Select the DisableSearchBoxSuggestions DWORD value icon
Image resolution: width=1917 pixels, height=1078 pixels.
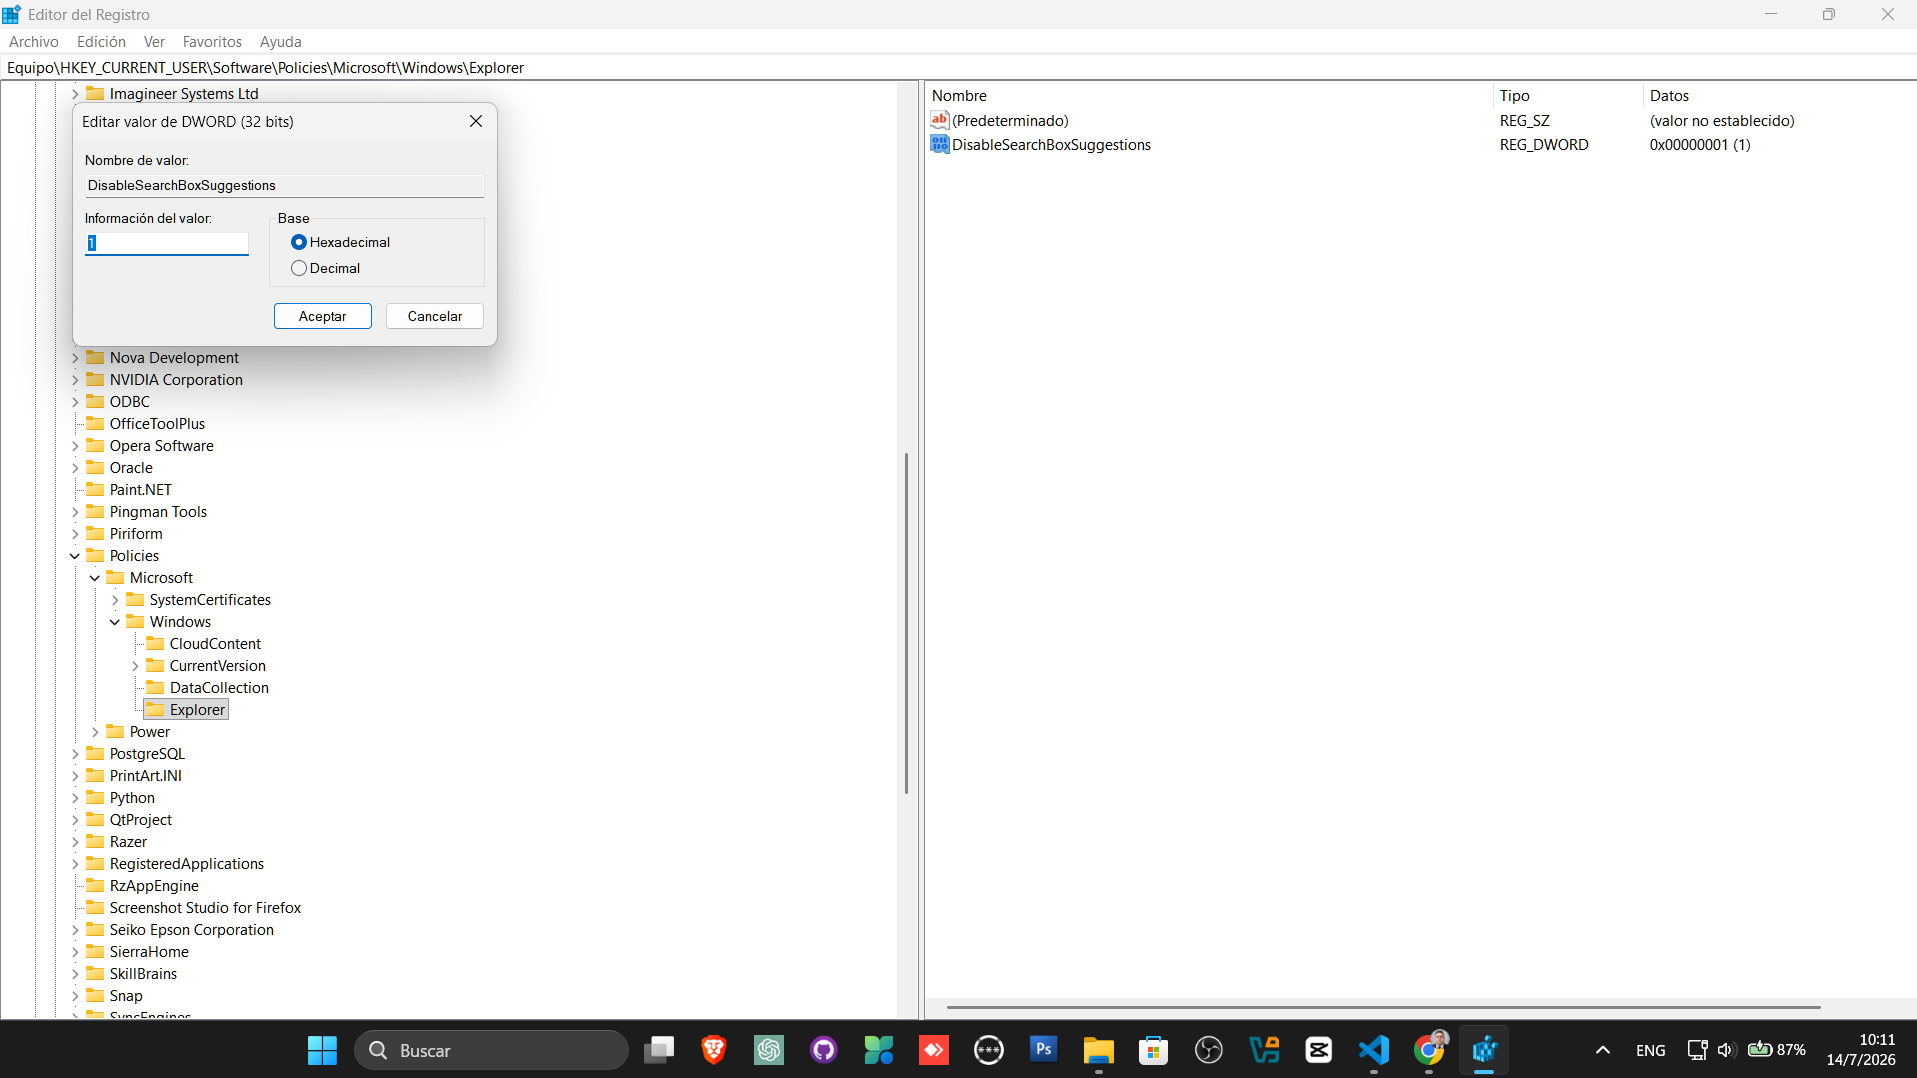click(939, 144)
